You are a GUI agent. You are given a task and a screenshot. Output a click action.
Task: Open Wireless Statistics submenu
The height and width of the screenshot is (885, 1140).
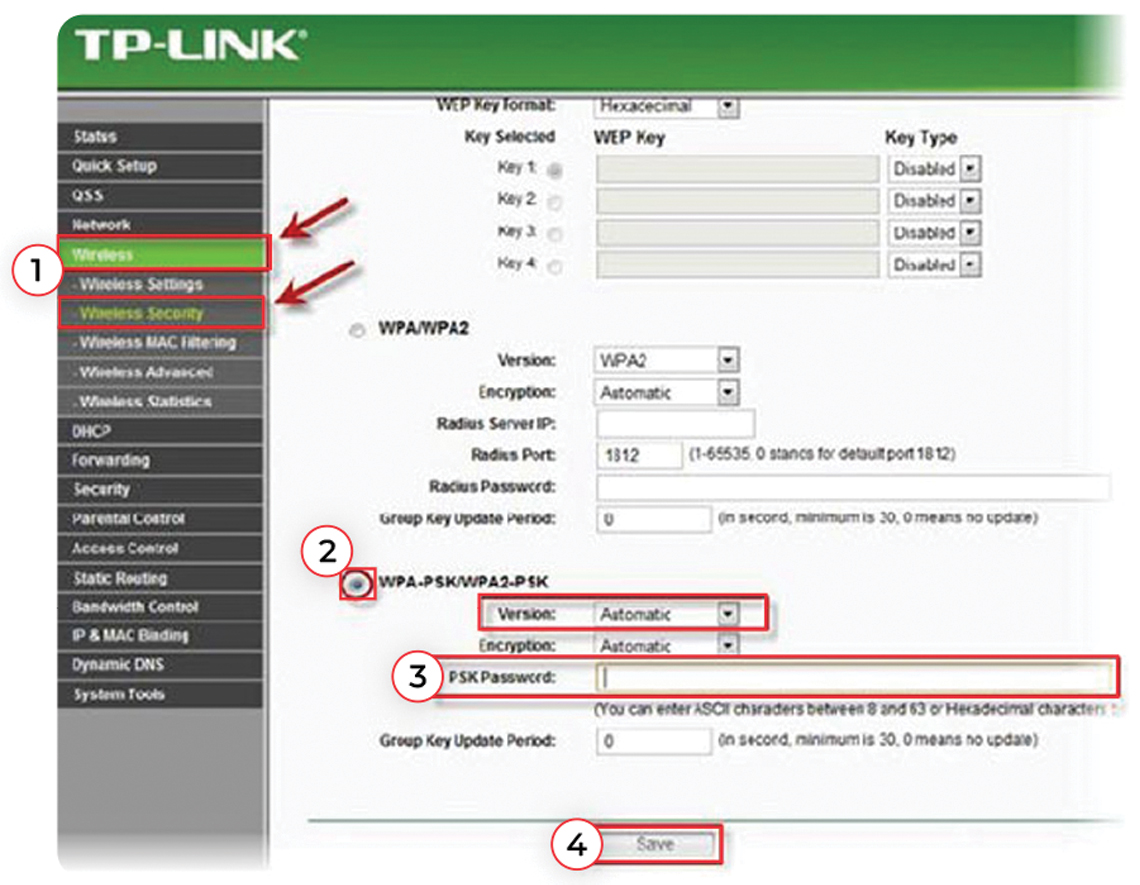click(160, 401)
